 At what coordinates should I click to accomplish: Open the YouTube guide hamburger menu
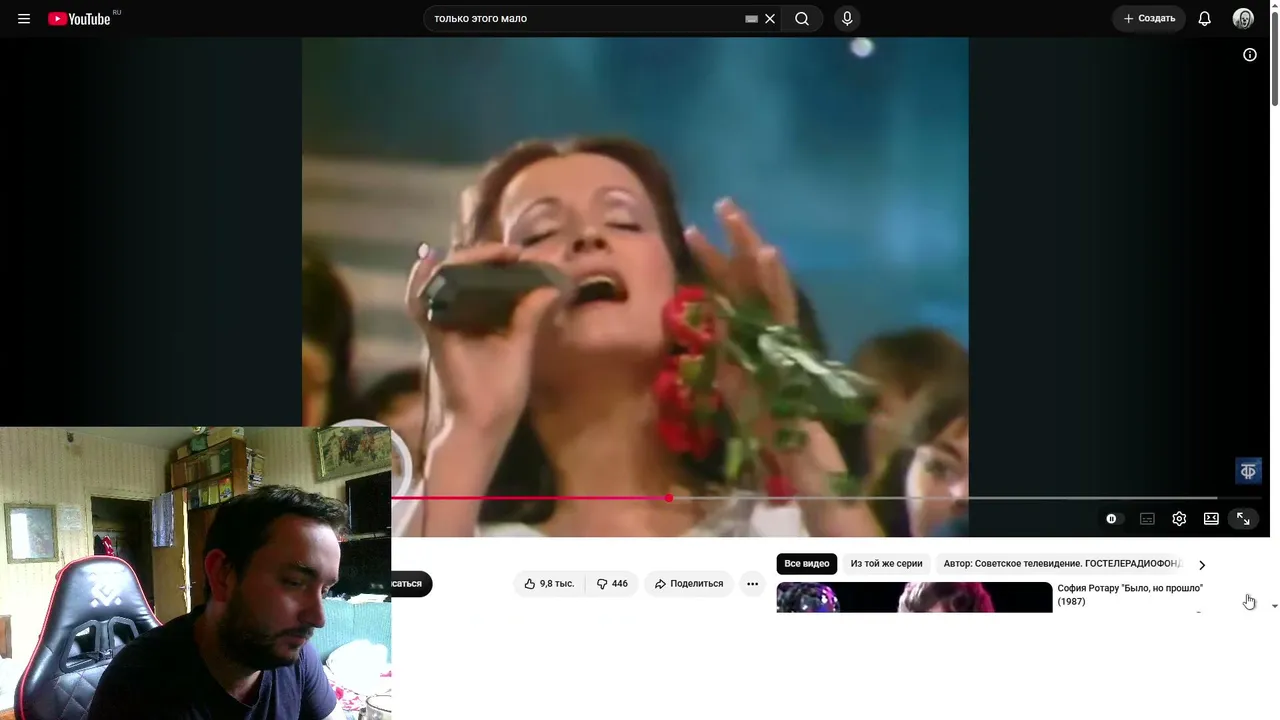[x=24, y=19]
